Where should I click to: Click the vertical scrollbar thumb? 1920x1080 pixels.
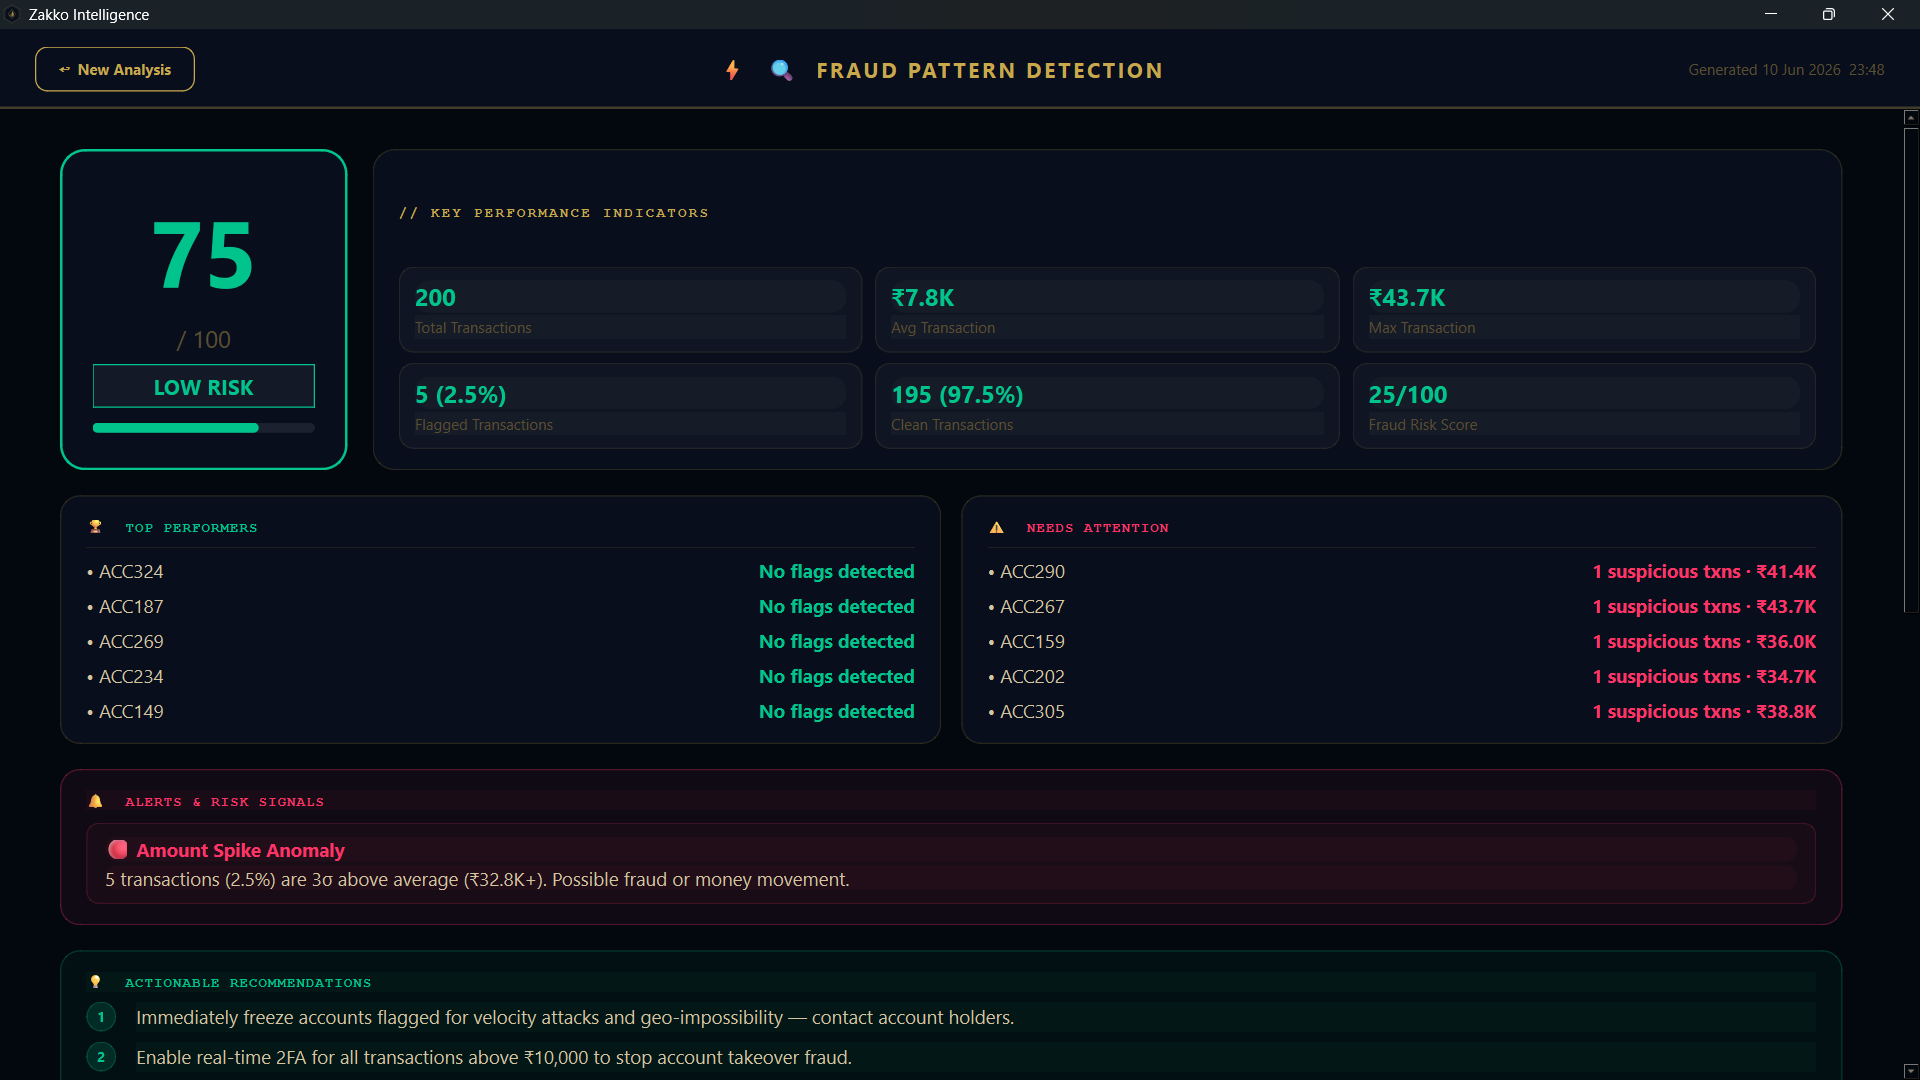[x=1911, y=370]
